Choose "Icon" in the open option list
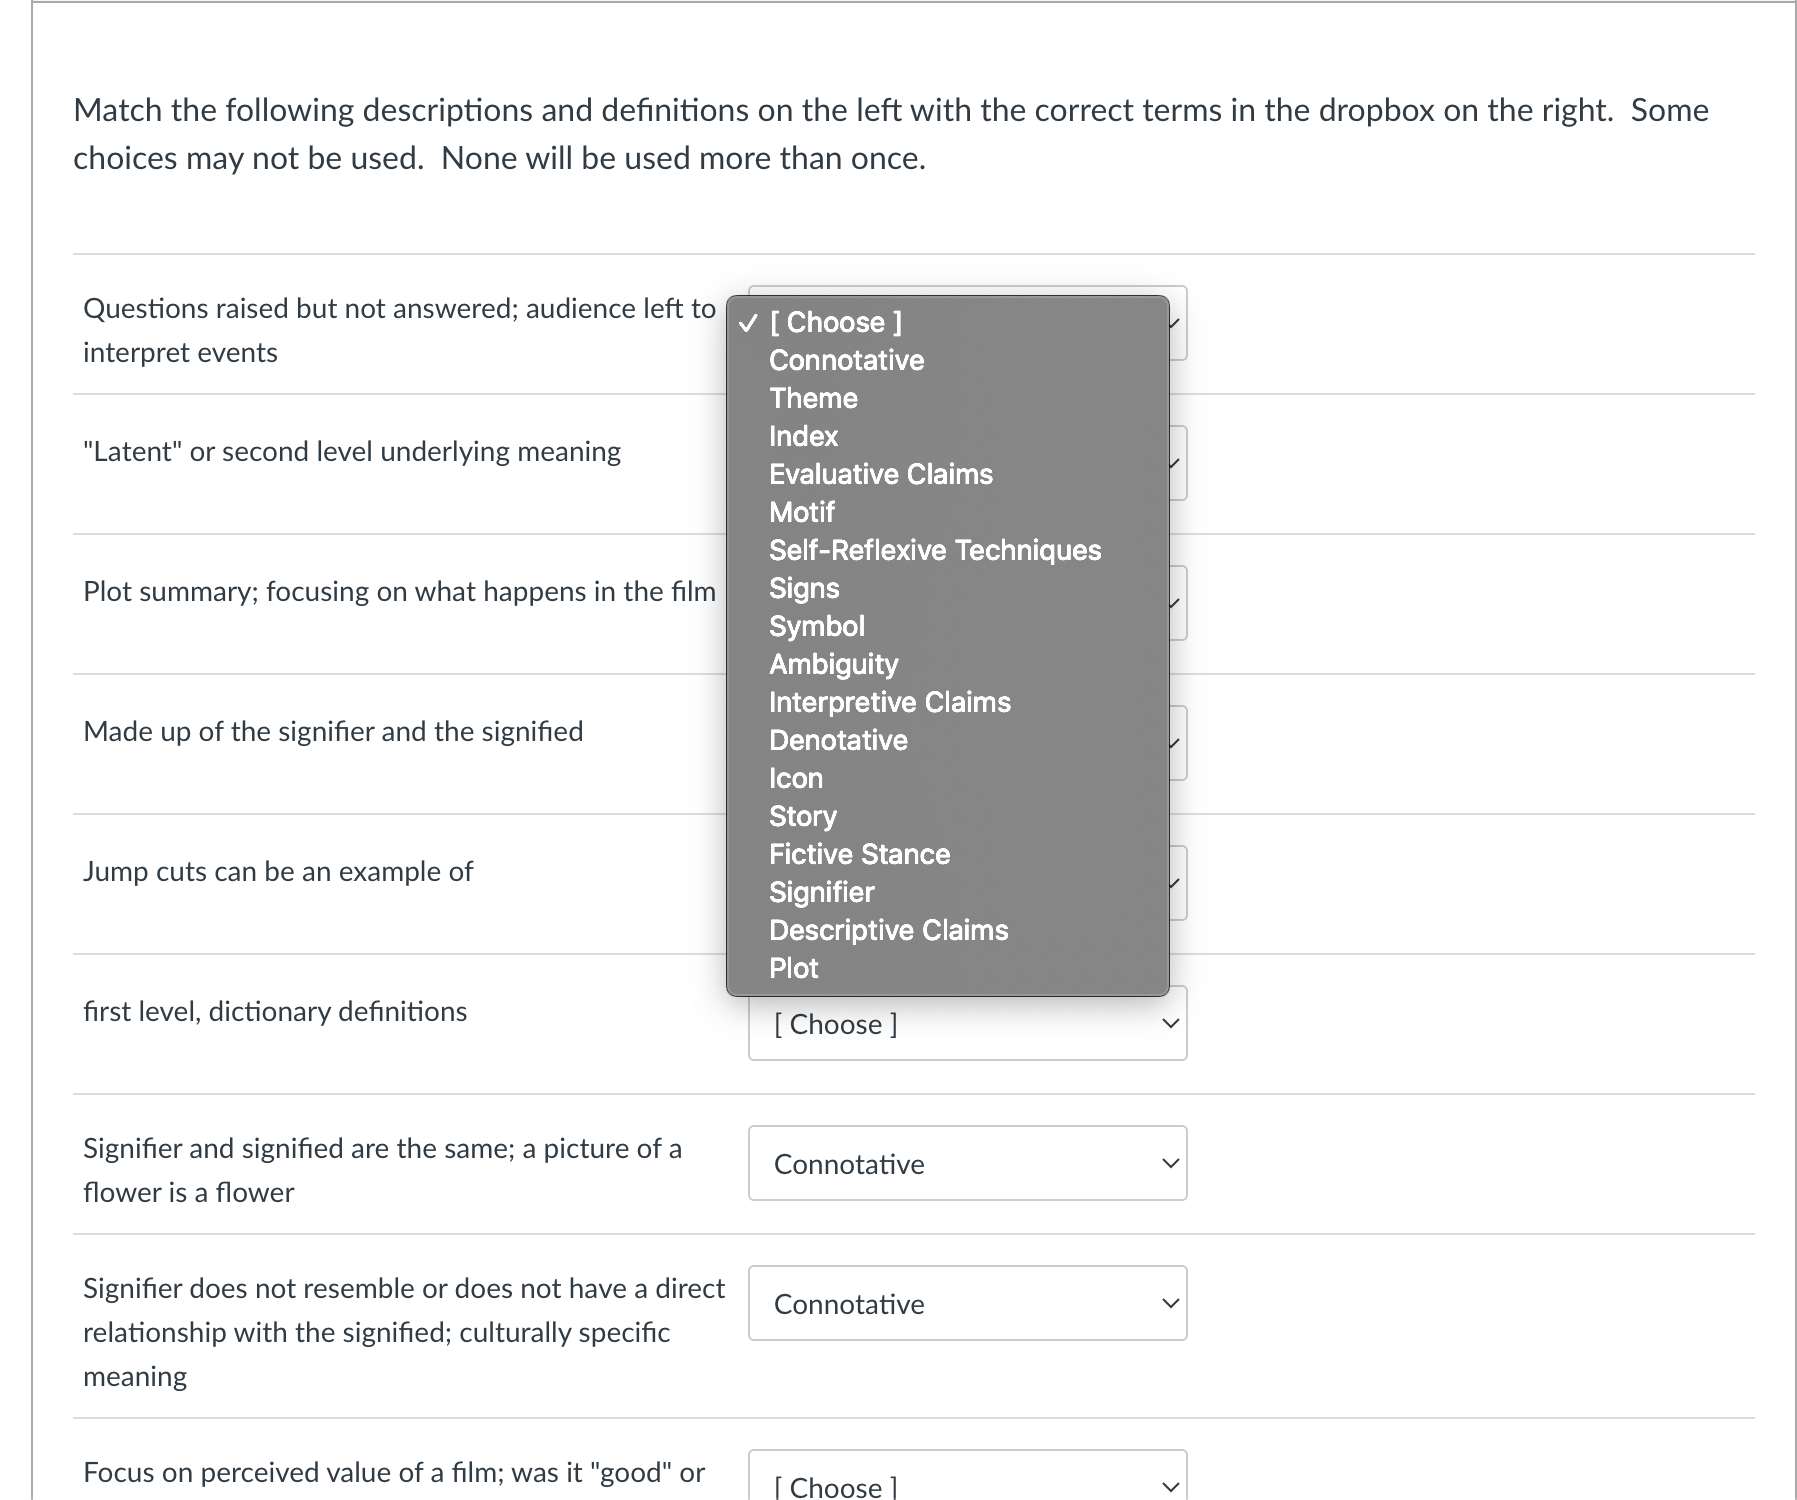The image size is (1797, 1500). coord(795,778)
